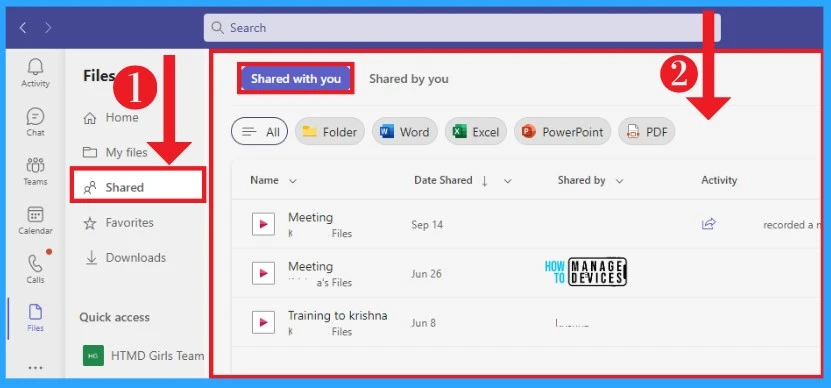Select the All filter chip
This screenshot has width=831, height=388.
(259, 131)
